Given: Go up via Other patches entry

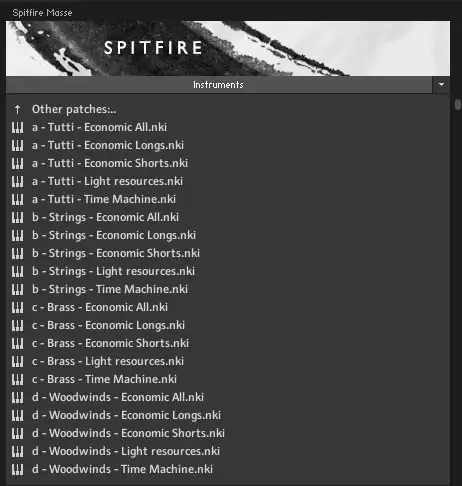Looking at the screenshot, I should click(74, 109).
